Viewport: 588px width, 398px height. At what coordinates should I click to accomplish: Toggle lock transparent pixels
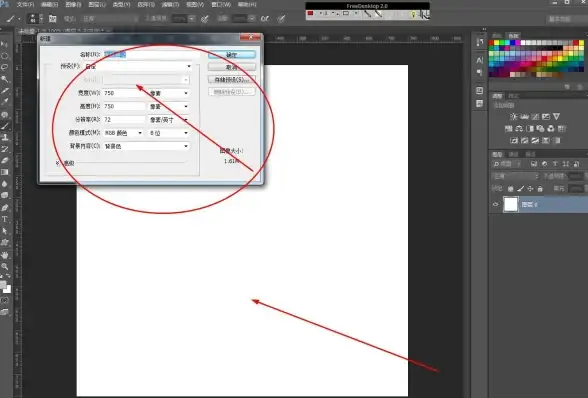[510, 189]
